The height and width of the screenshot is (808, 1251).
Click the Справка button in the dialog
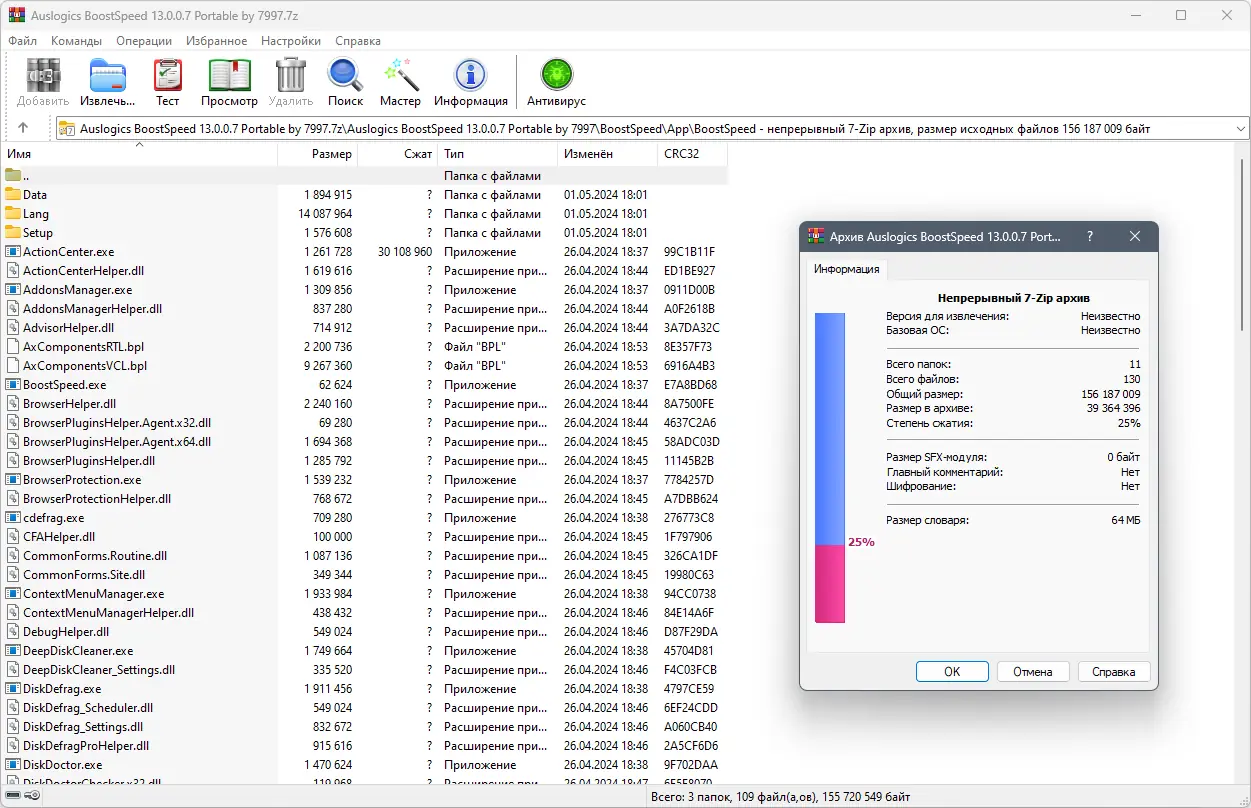[1114, 672]
